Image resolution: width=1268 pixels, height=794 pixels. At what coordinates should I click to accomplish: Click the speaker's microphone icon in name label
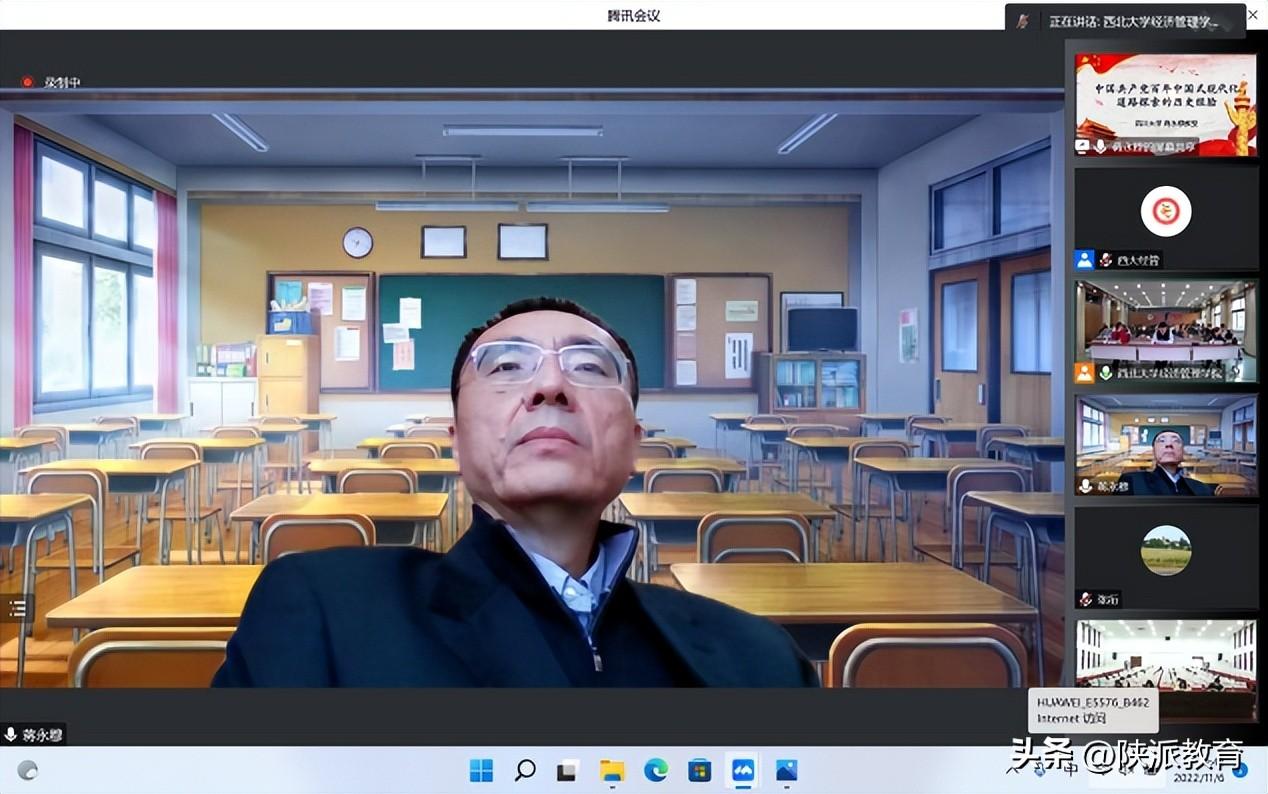[11, 735]
